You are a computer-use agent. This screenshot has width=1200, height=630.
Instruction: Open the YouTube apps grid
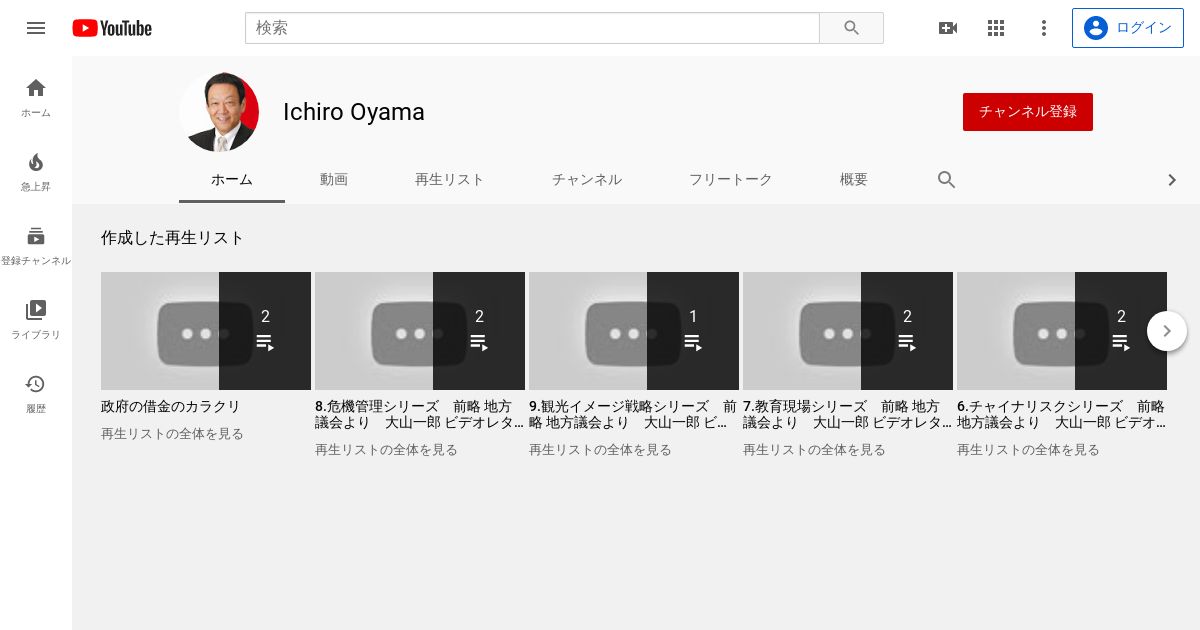995,28
